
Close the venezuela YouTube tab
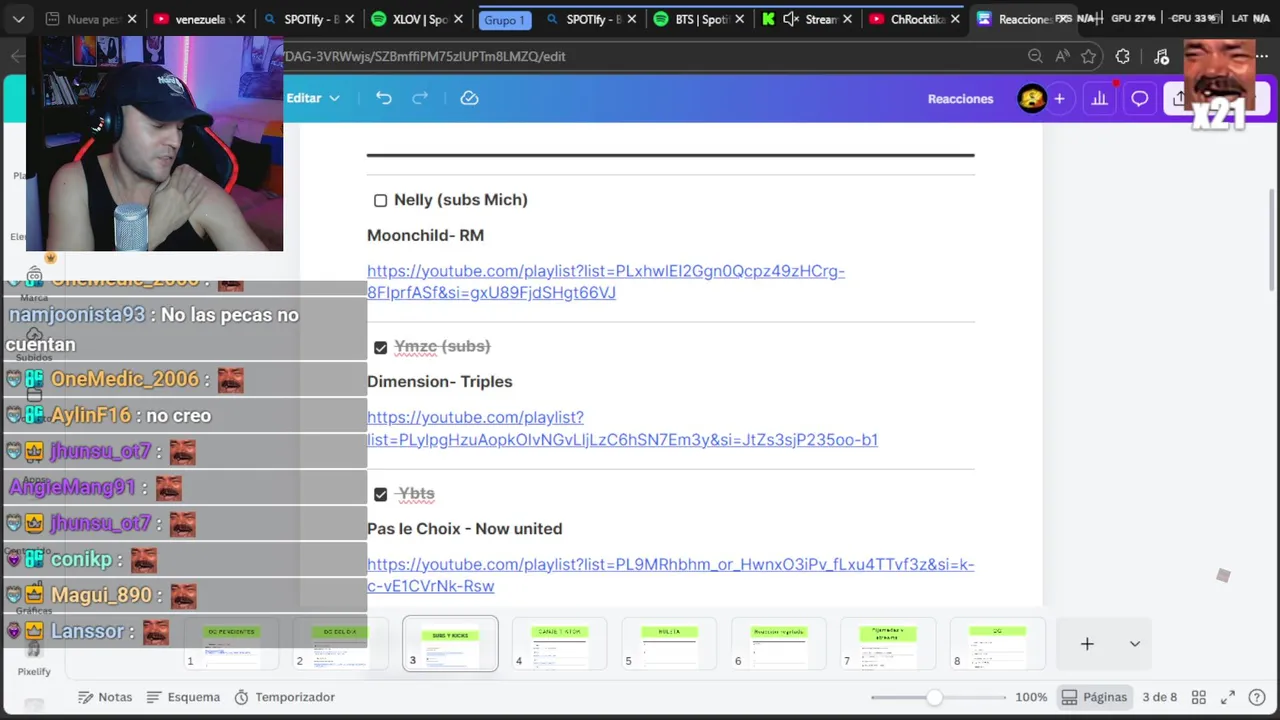(x=241, y=19)
